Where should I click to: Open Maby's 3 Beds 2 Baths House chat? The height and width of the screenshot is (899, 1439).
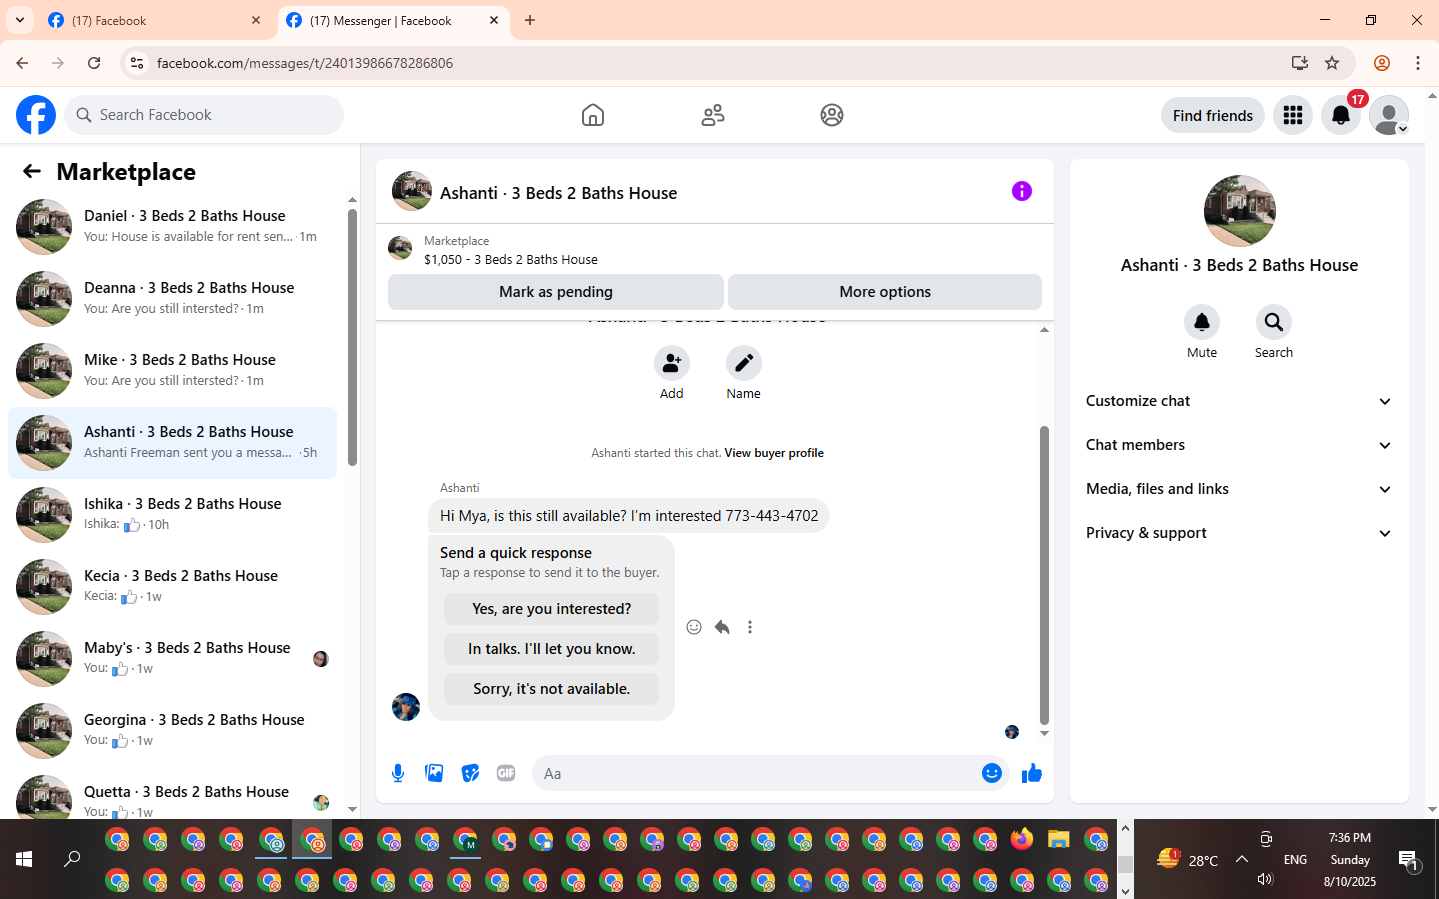point(173,659)
